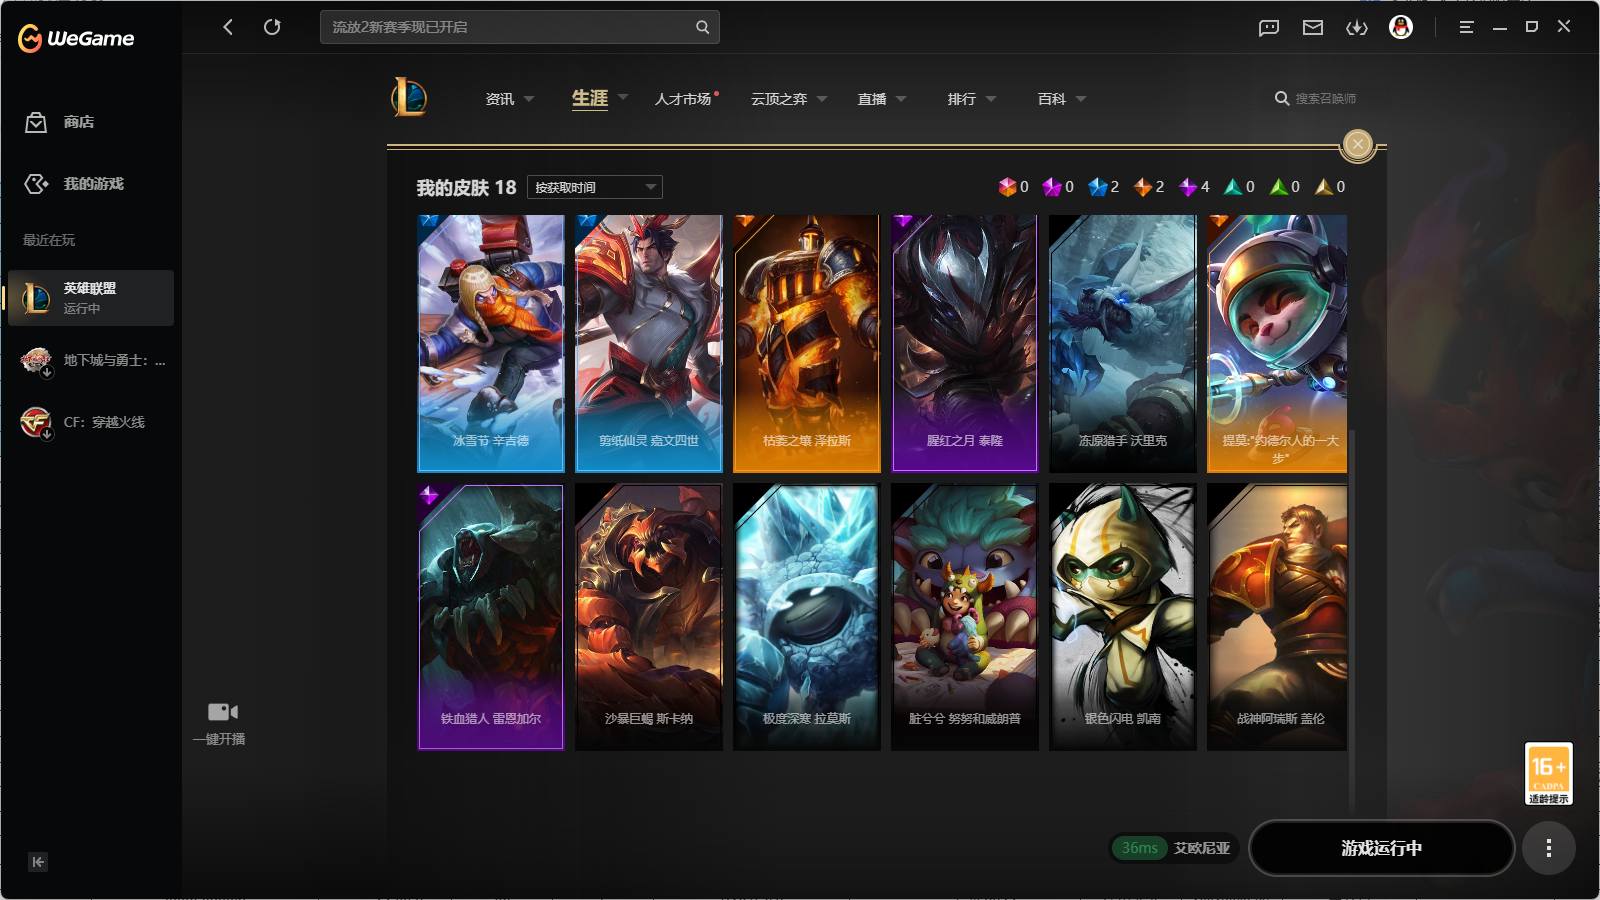Open the 腥红之月 泰隆 skin card
Image resolution: width=1600 pixels, height=900 pixels.
coord(965,343)
